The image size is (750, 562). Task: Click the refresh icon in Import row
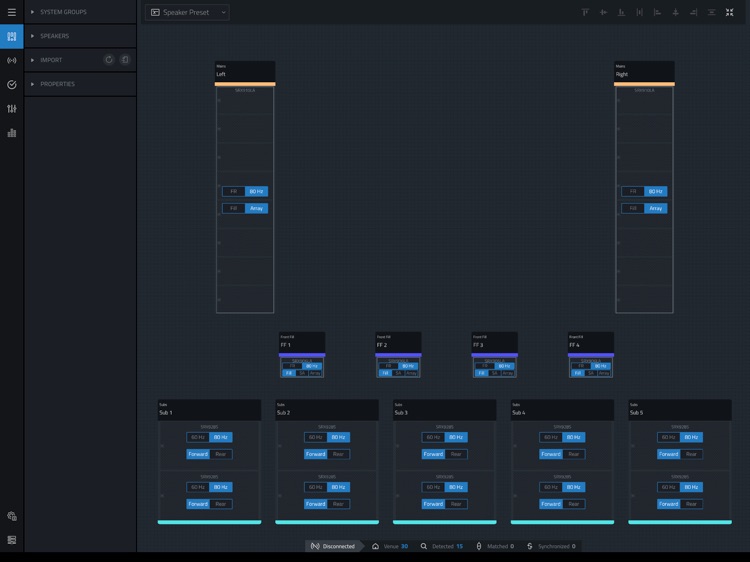109,60
